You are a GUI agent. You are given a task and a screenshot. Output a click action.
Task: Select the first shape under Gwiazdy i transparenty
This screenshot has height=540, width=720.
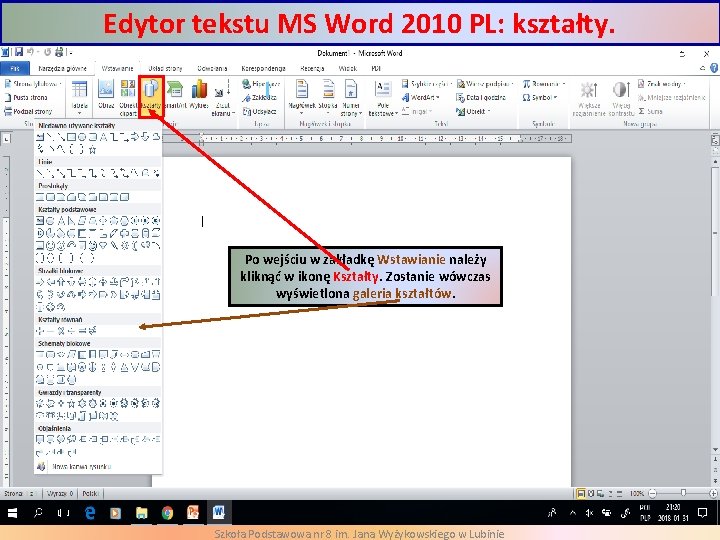tap(40, 404)
